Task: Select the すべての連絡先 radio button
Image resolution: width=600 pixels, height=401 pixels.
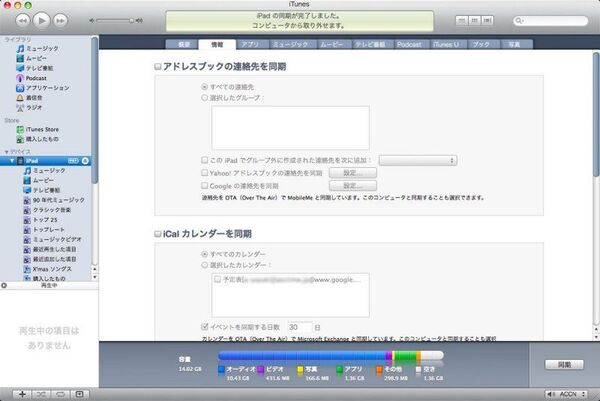Action: [x=205, y=87]
